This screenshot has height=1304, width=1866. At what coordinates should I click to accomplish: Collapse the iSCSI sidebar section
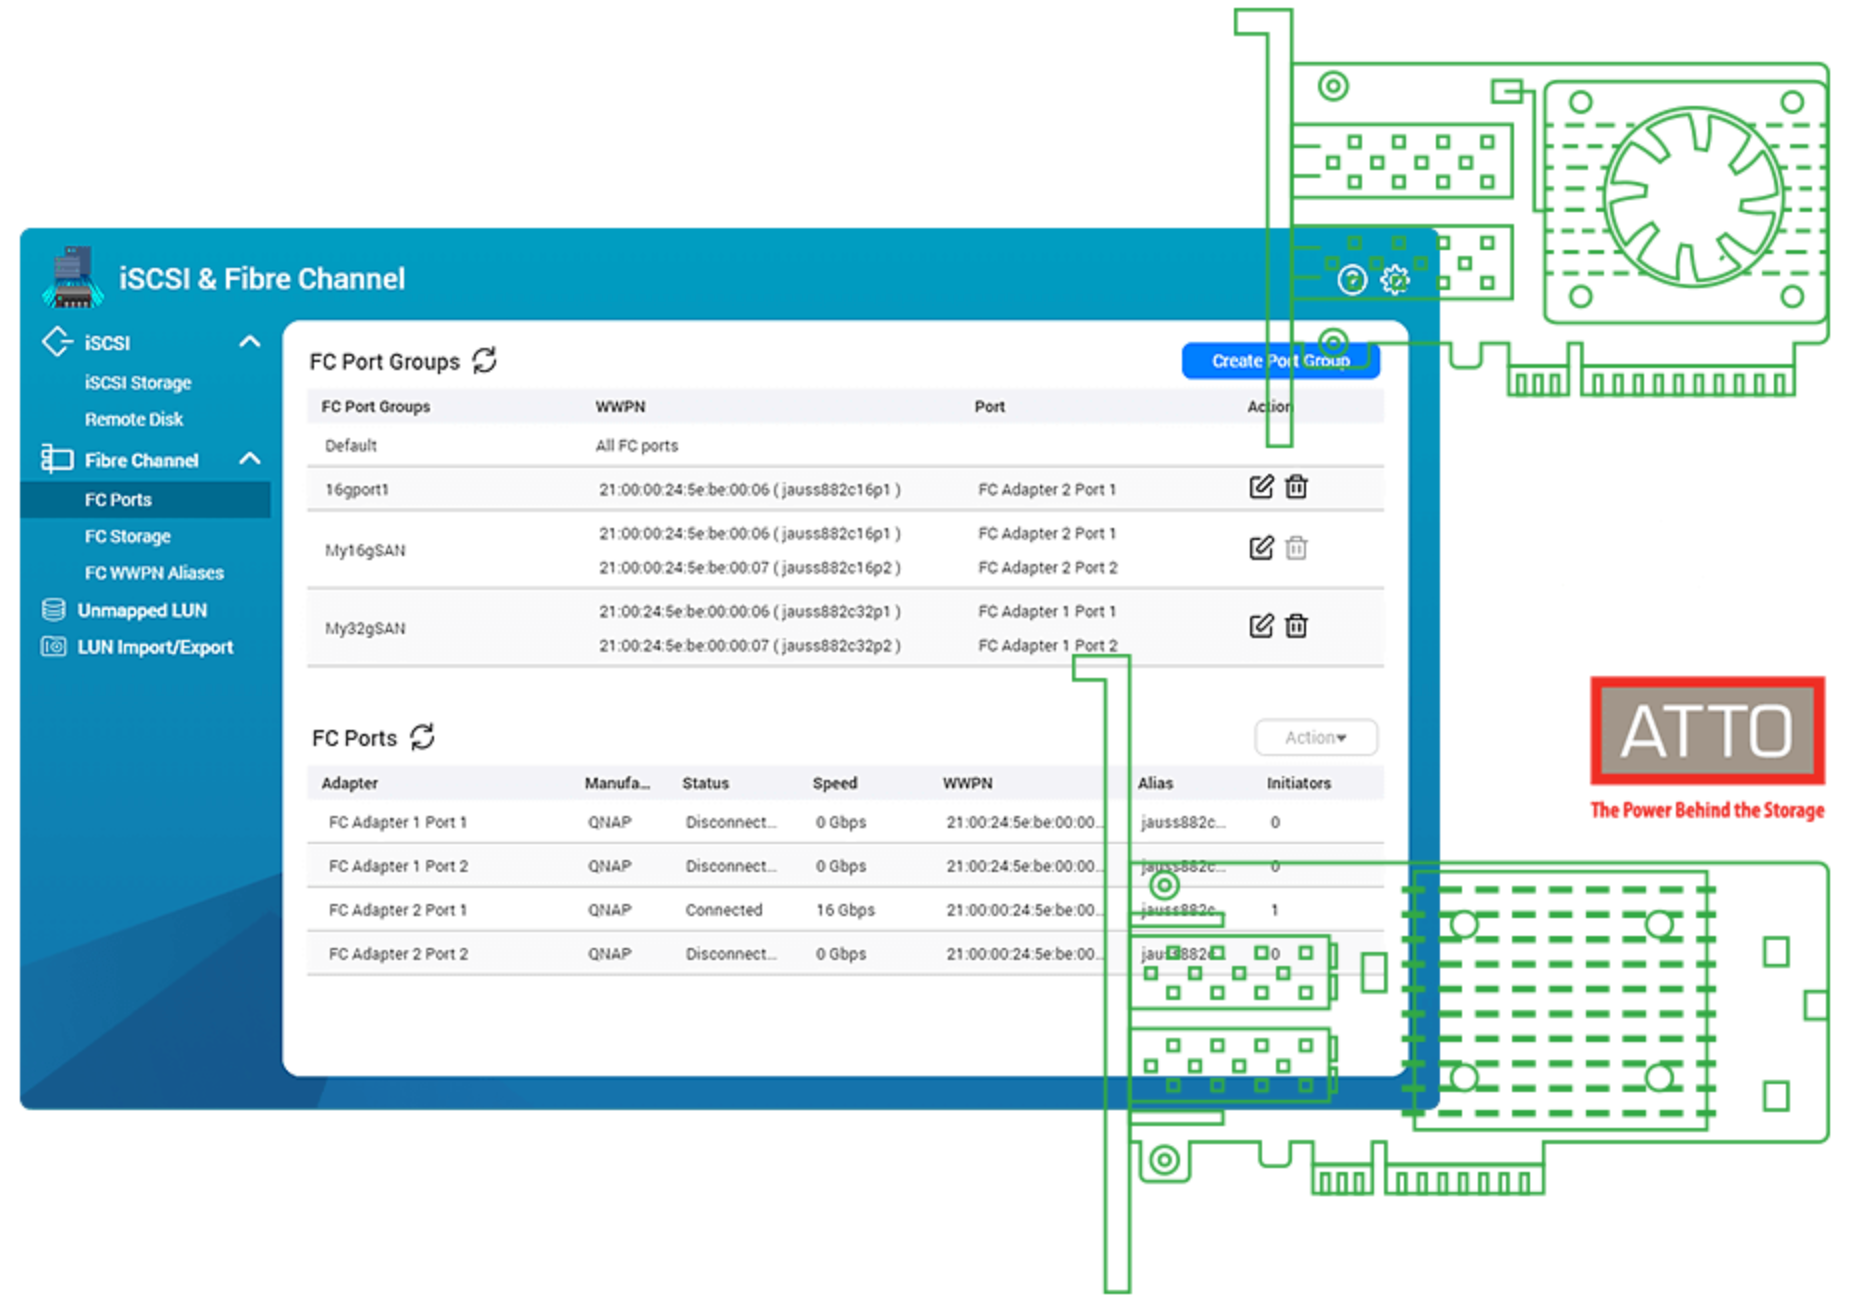[x=250, y=342]
